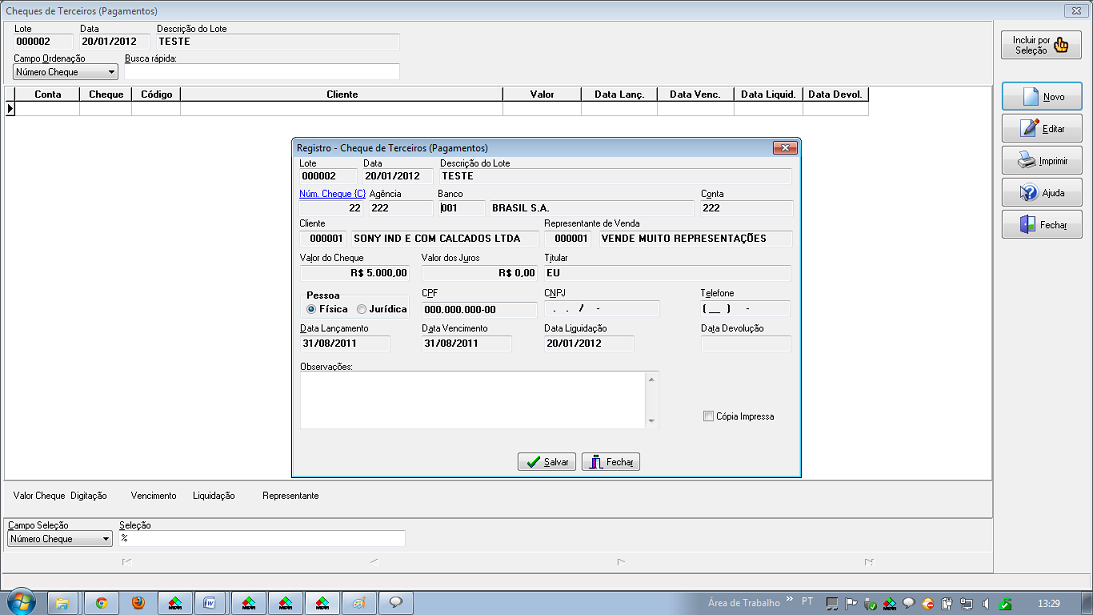The height and width of the screenshot is (615, 1093).
Task: Open Windows Explorer from taskbar
Action: click(63, 602)
